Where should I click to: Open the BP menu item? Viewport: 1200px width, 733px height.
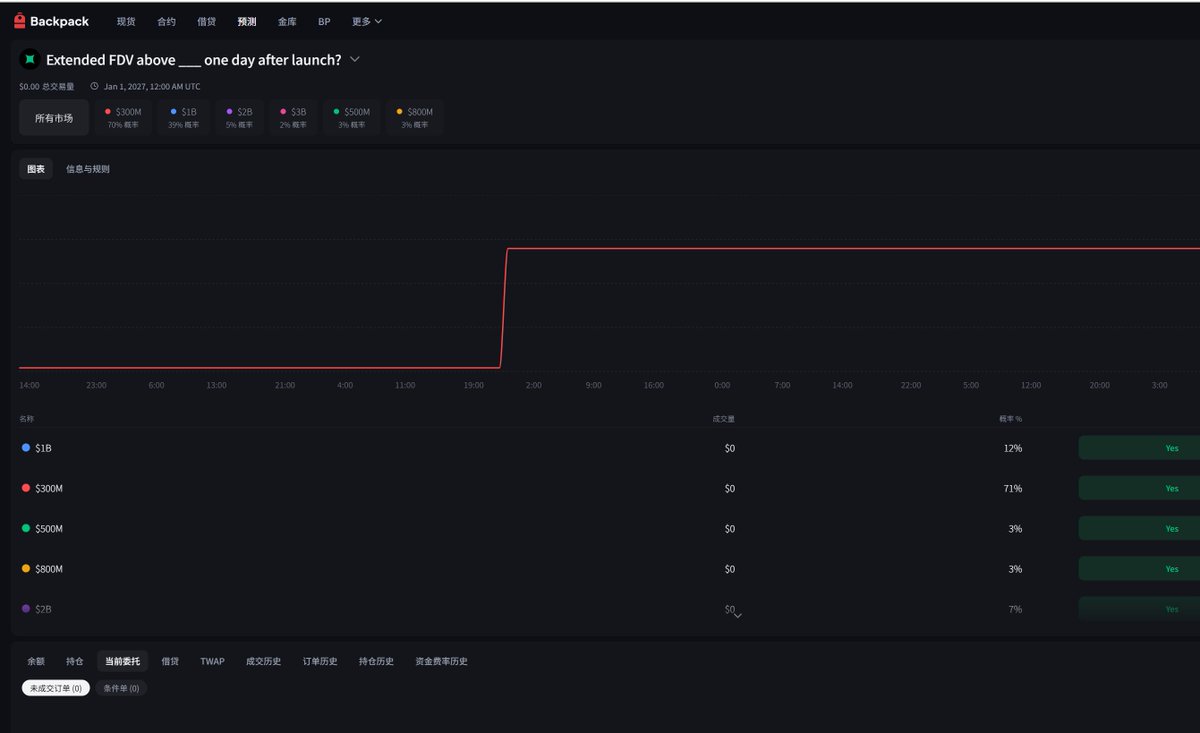point(324,21)
